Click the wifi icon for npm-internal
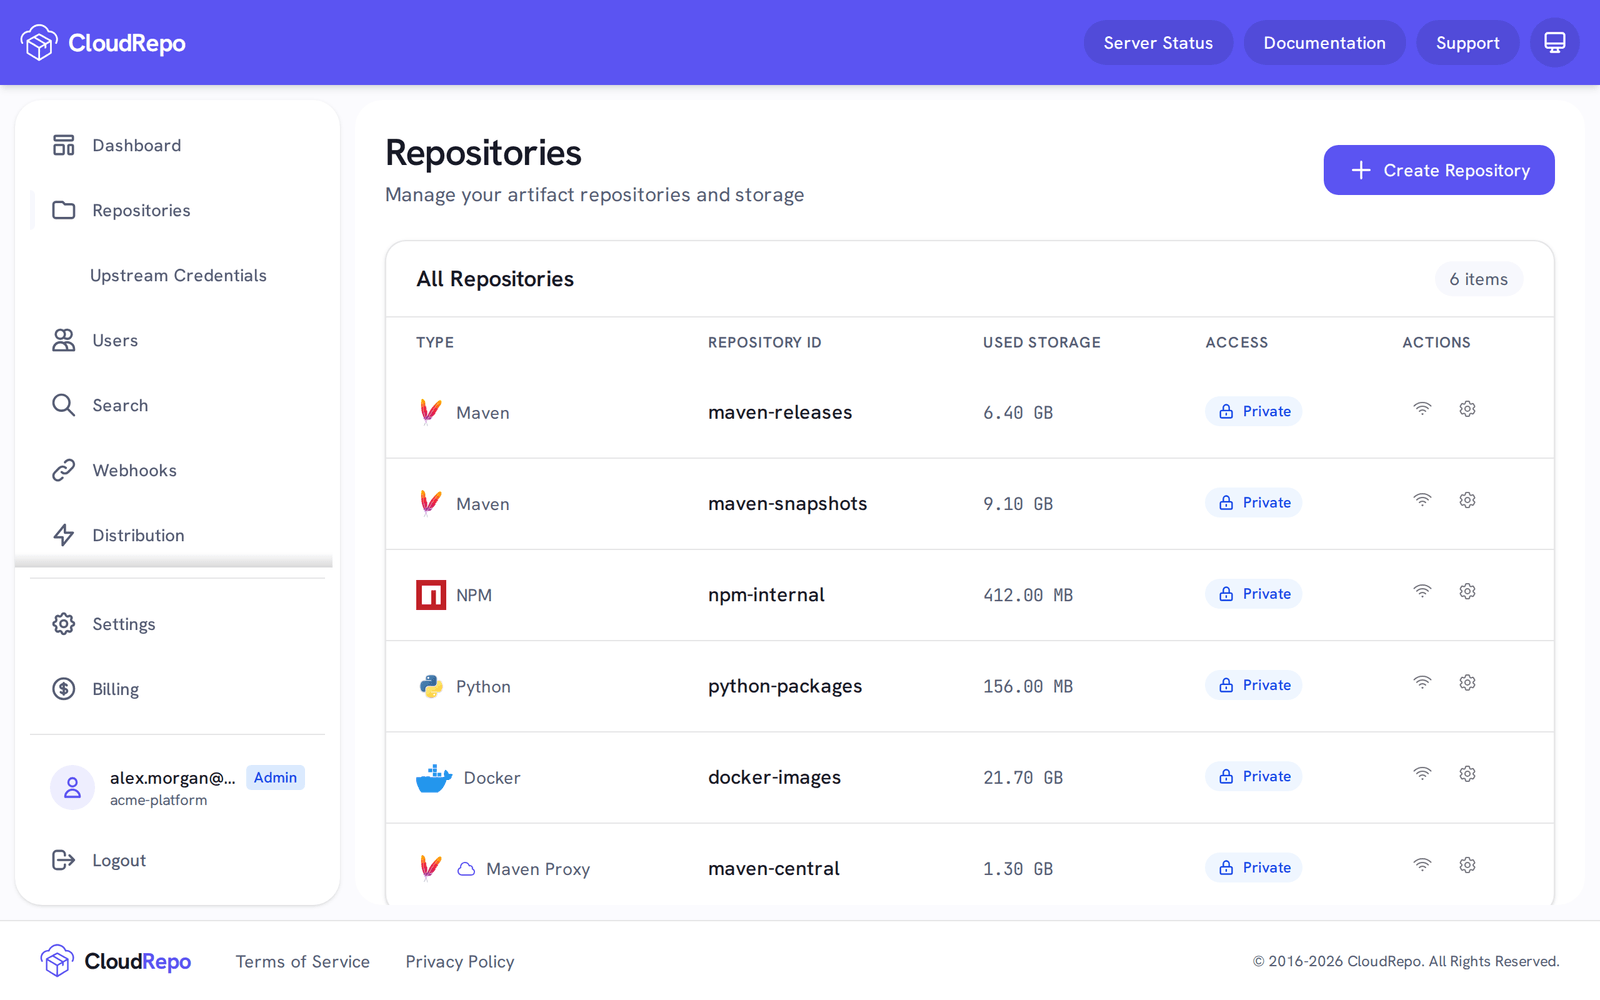The height and width of the screenshot is (1000, 1600). [x=1422, y=591]
